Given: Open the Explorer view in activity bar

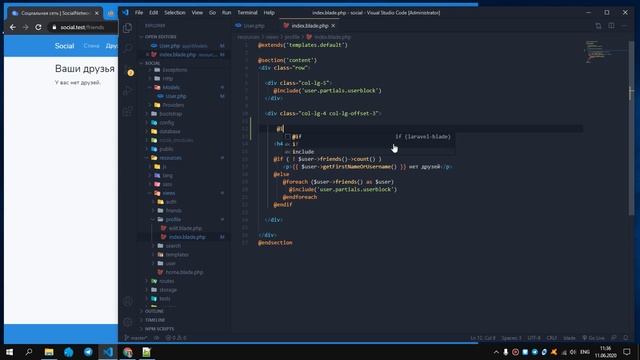Looking at the screenshot, I should coord(127,28).
